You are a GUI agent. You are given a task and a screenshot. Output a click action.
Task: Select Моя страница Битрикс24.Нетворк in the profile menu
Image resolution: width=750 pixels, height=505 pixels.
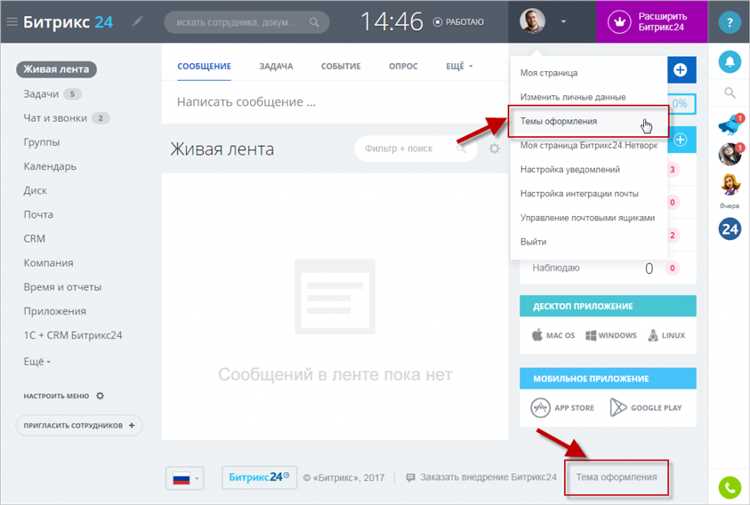[x=589, y=145]
